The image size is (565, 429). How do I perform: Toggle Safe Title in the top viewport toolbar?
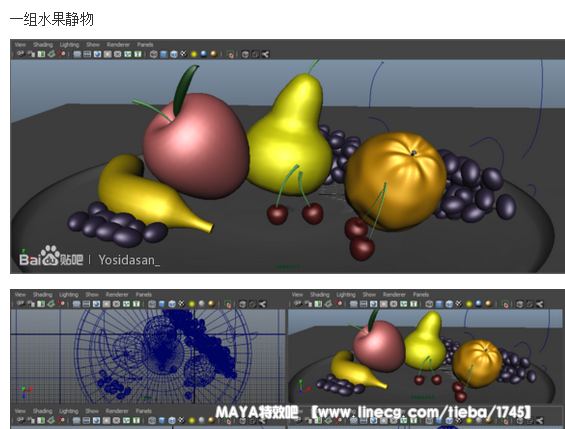click(x=138, y=54)
